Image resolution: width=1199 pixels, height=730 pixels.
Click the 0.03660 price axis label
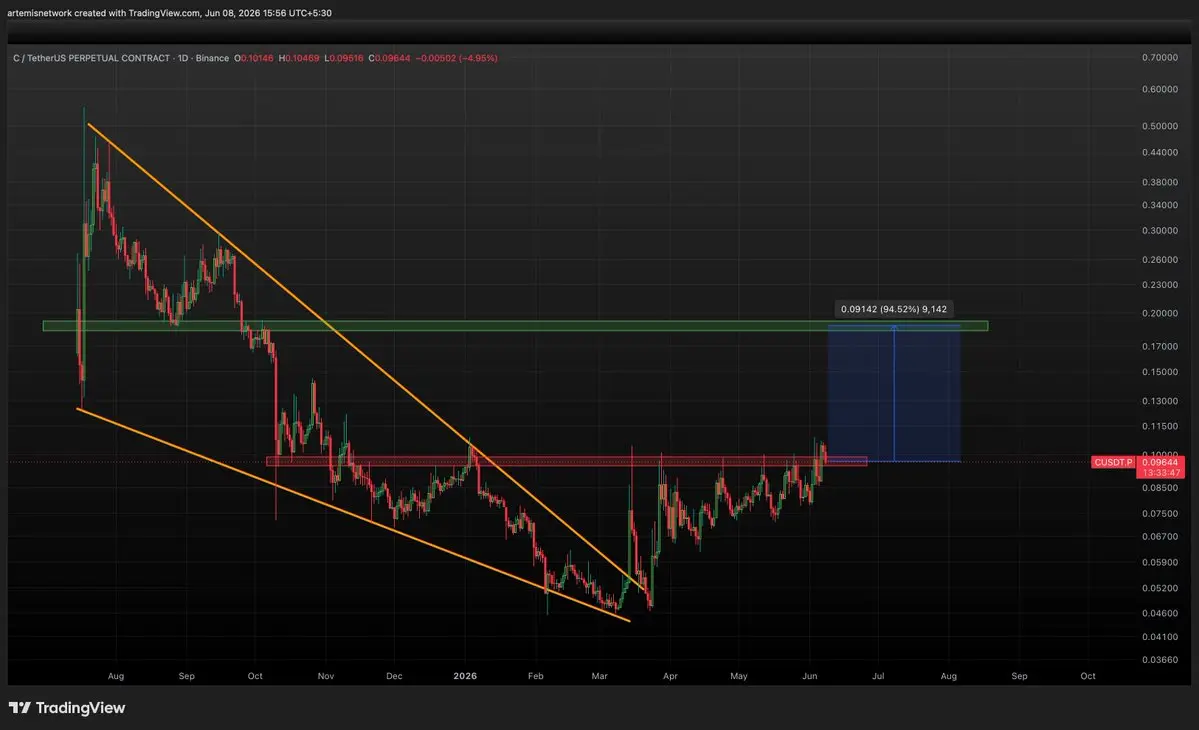1159,660
